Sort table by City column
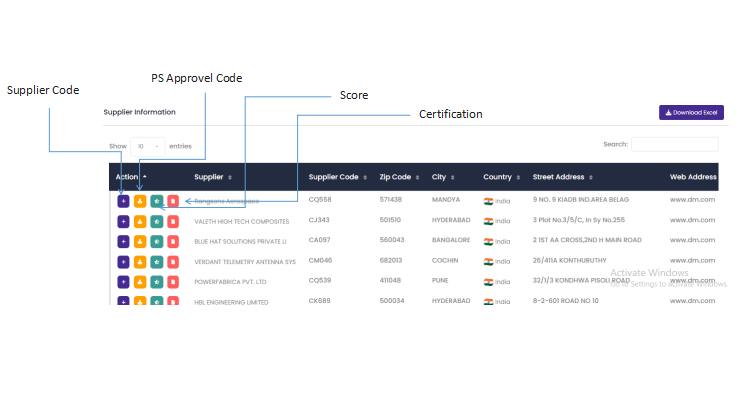This screenshot has height=404, width=753. point(443,177)
